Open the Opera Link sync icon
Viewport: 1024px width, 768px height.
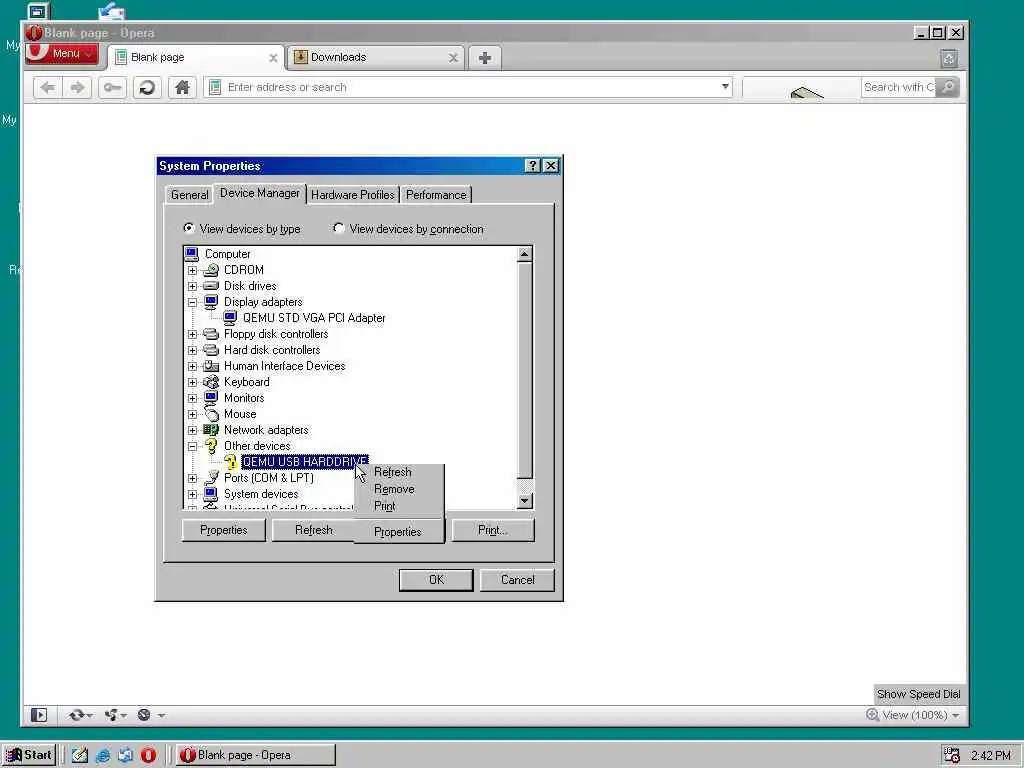click(80, 715)
